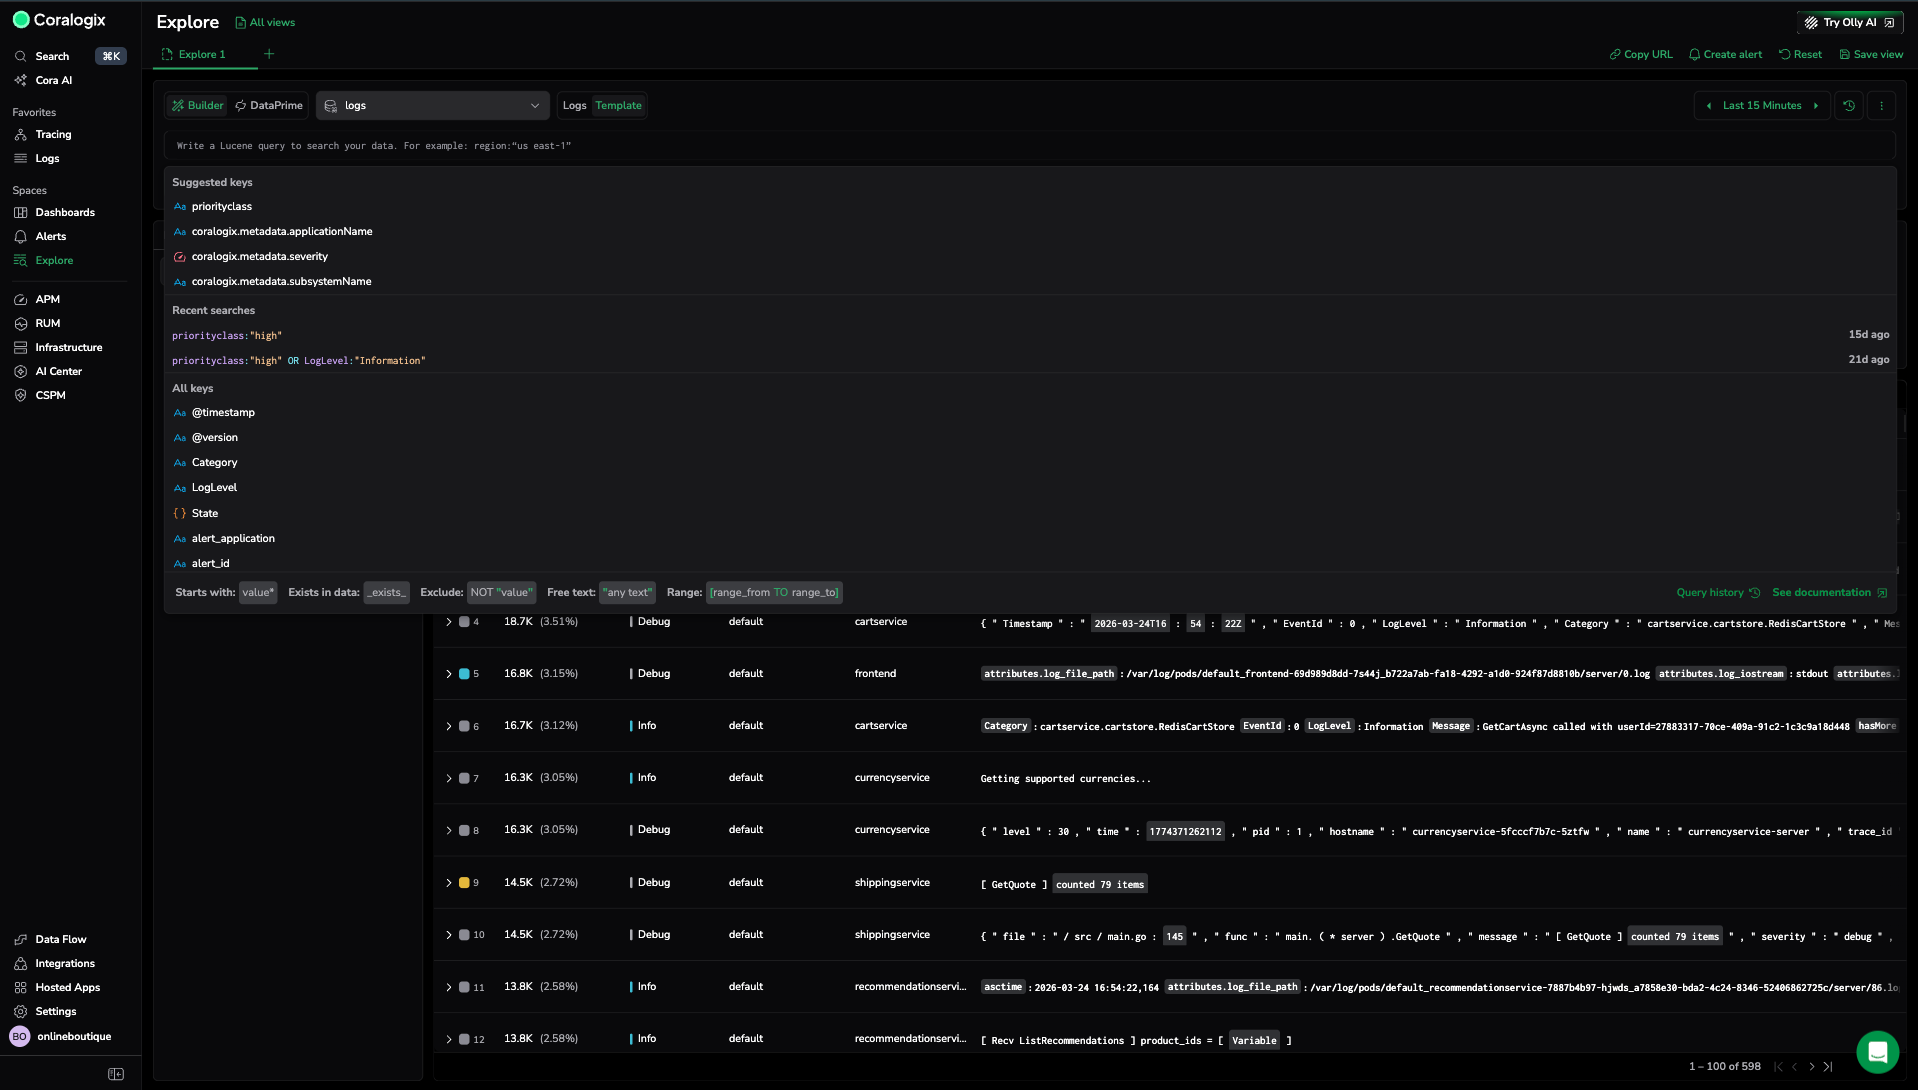Image resolution: width=1918 pixels, height=1090 pixels.
Task: Click the Create alert button
Action: click(1725, 55)
